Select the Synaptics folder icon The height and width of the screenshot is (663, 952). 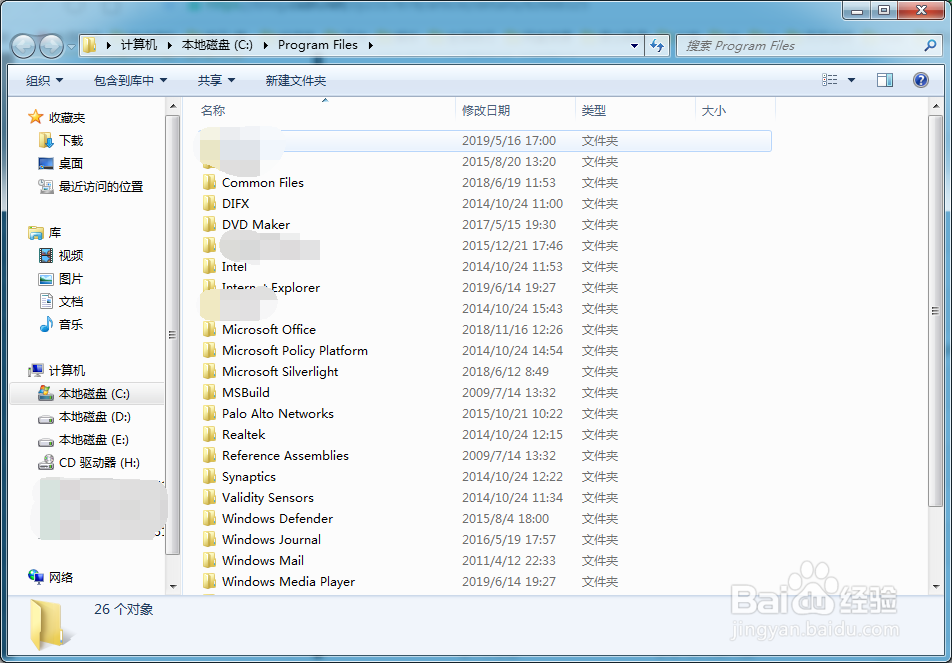[209, 477]
